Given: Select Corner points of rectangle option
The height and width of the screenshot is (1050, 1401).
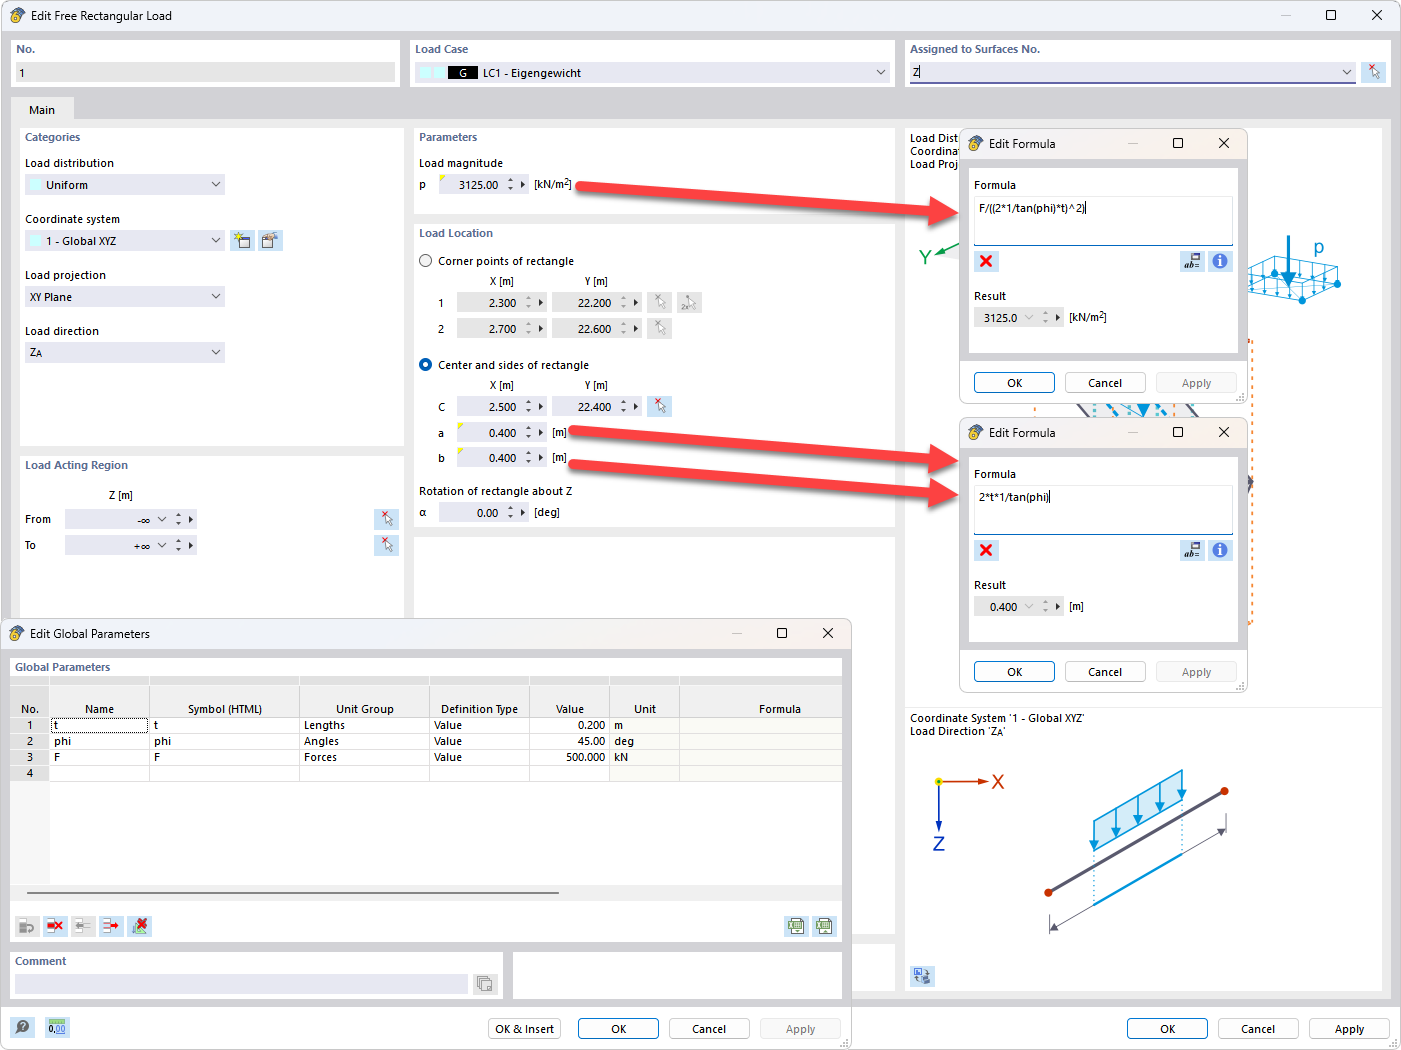Looking at the screenshot, I should pos(425,261).
